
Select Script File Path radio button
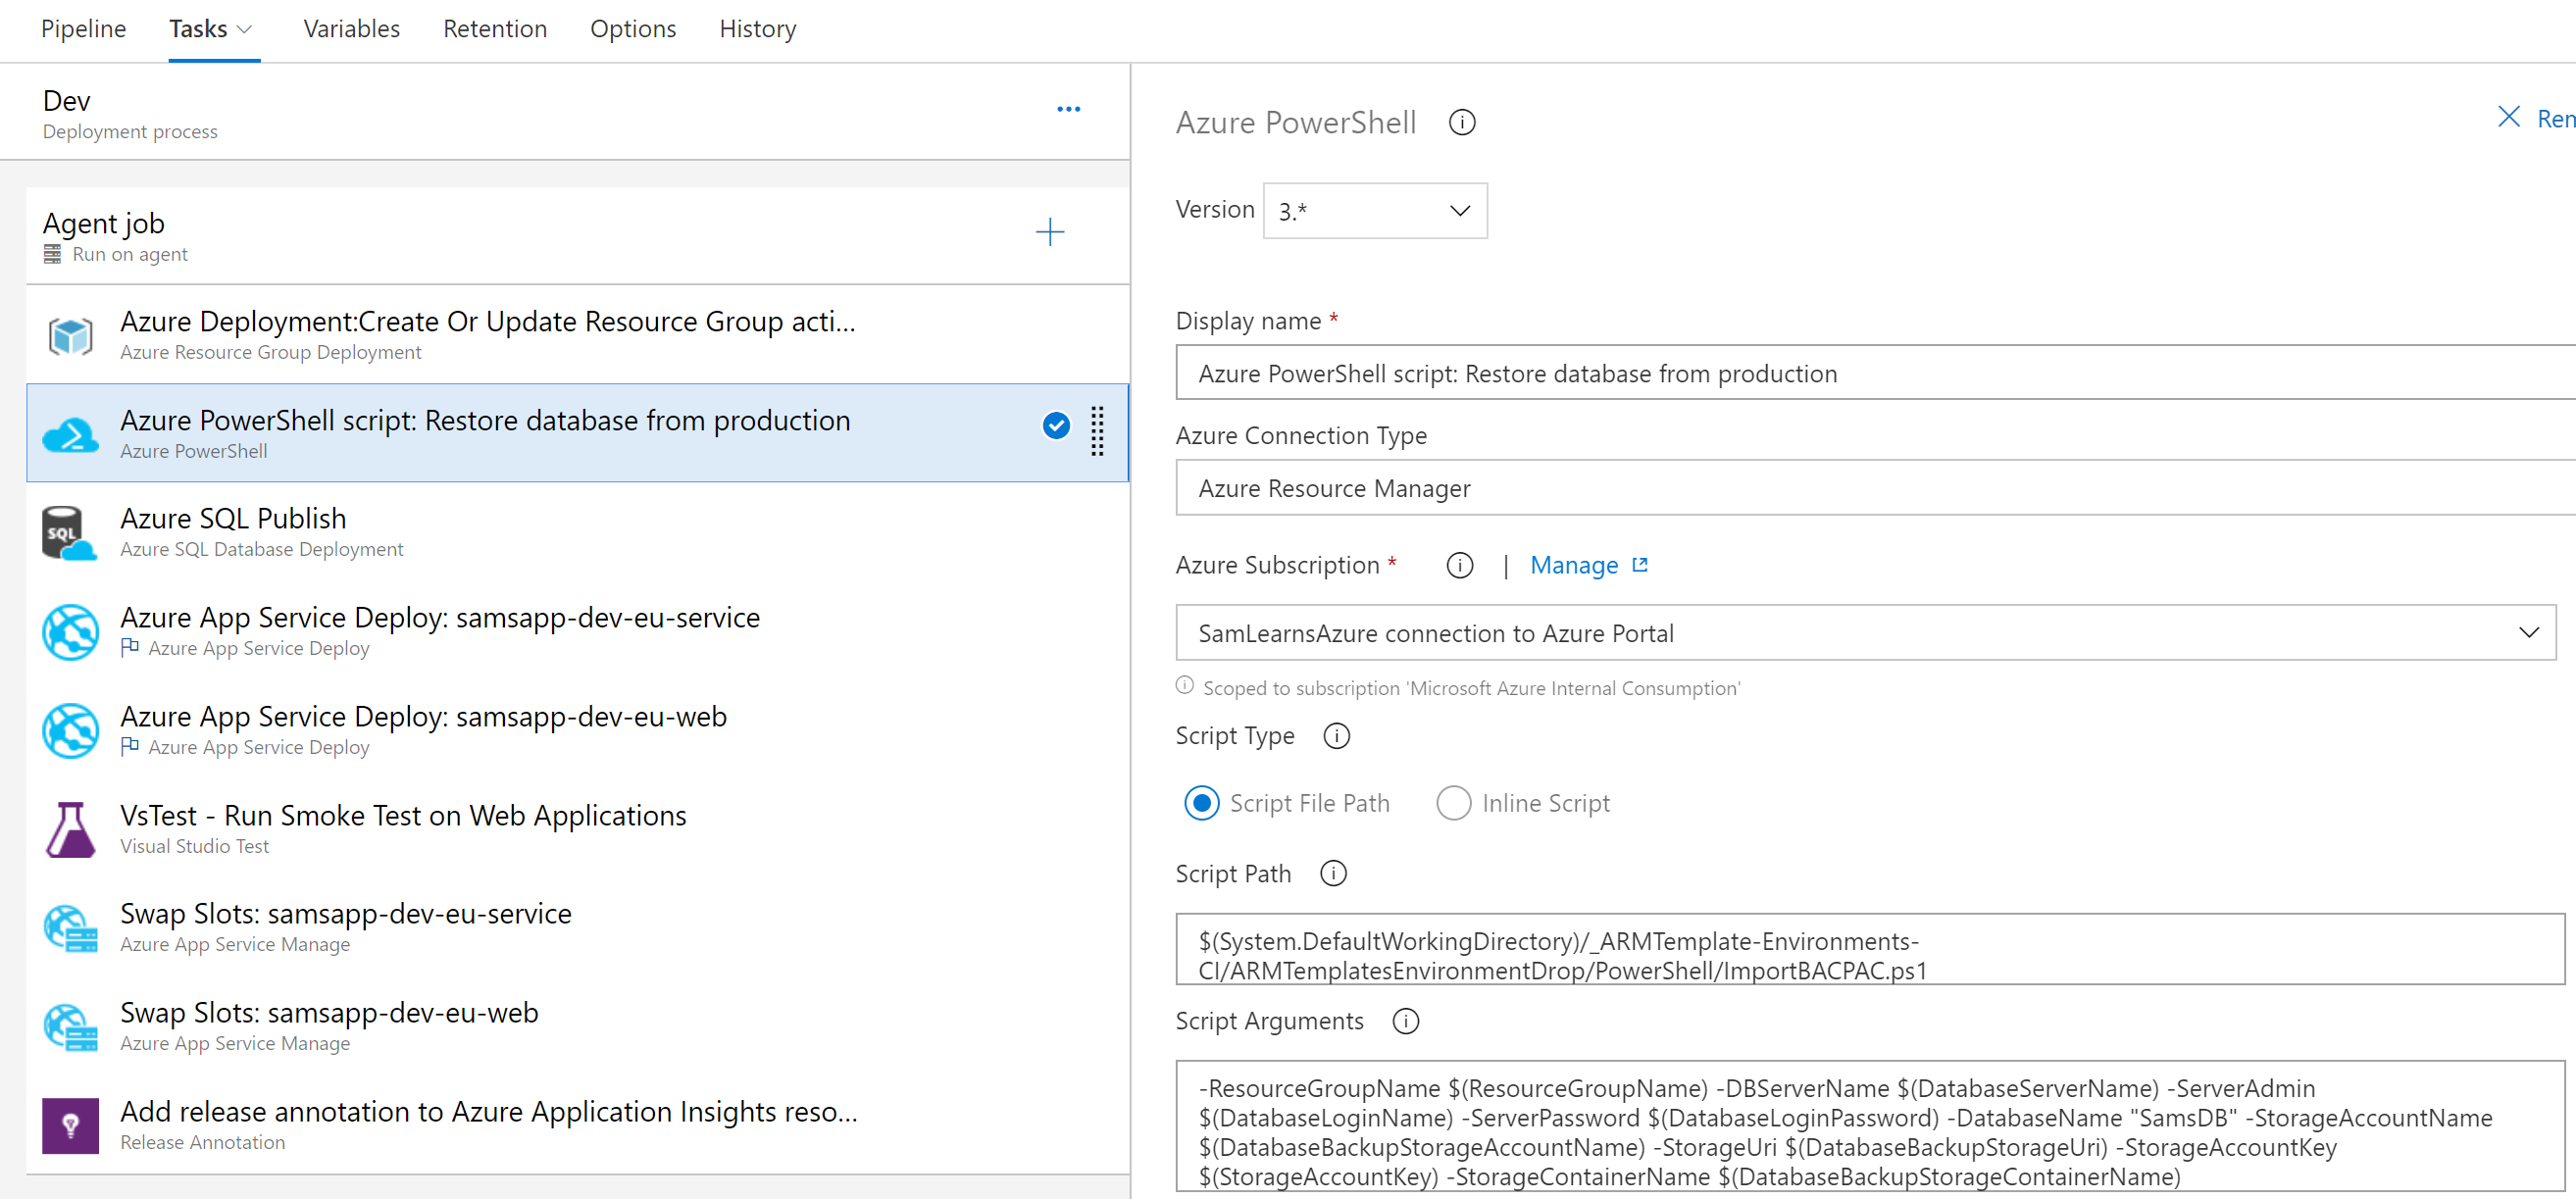tap(1201, 803)
